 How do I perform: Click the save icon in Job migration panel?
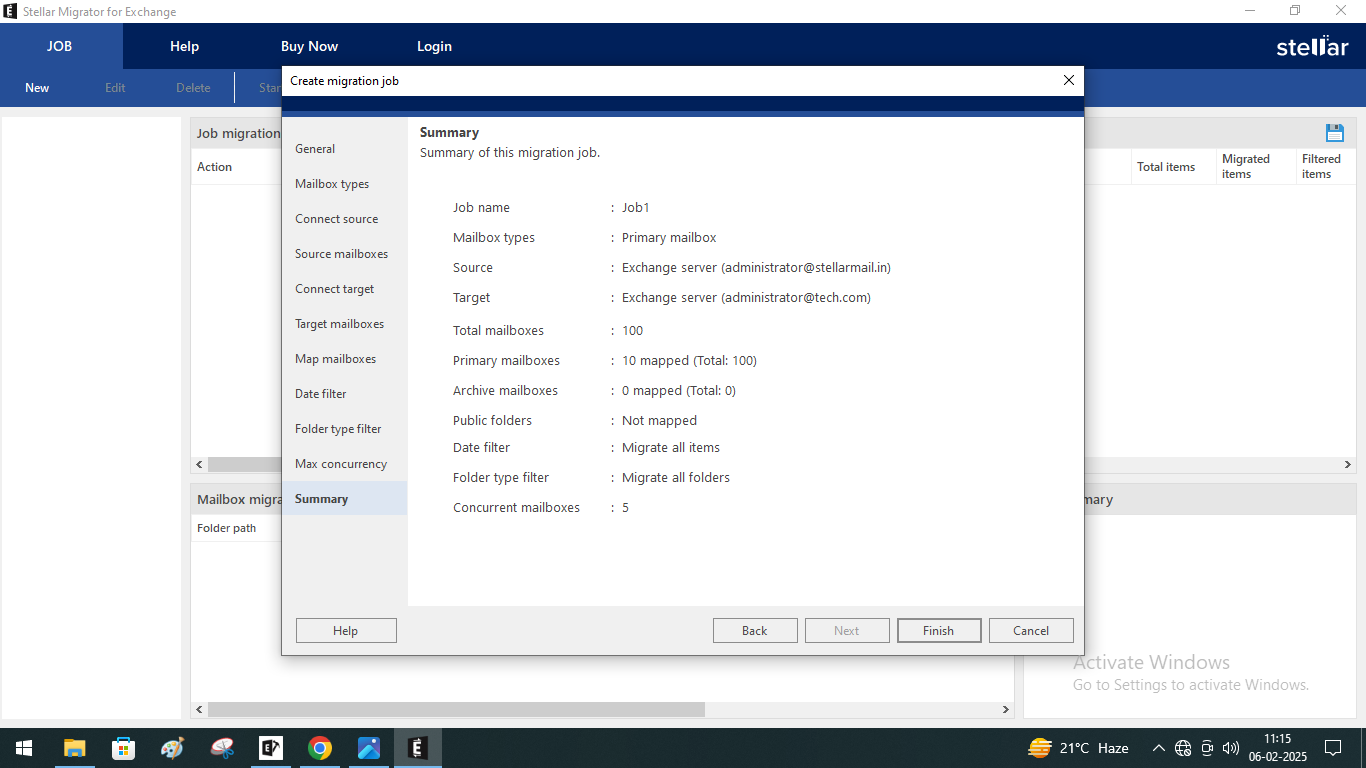point(1334,133)
